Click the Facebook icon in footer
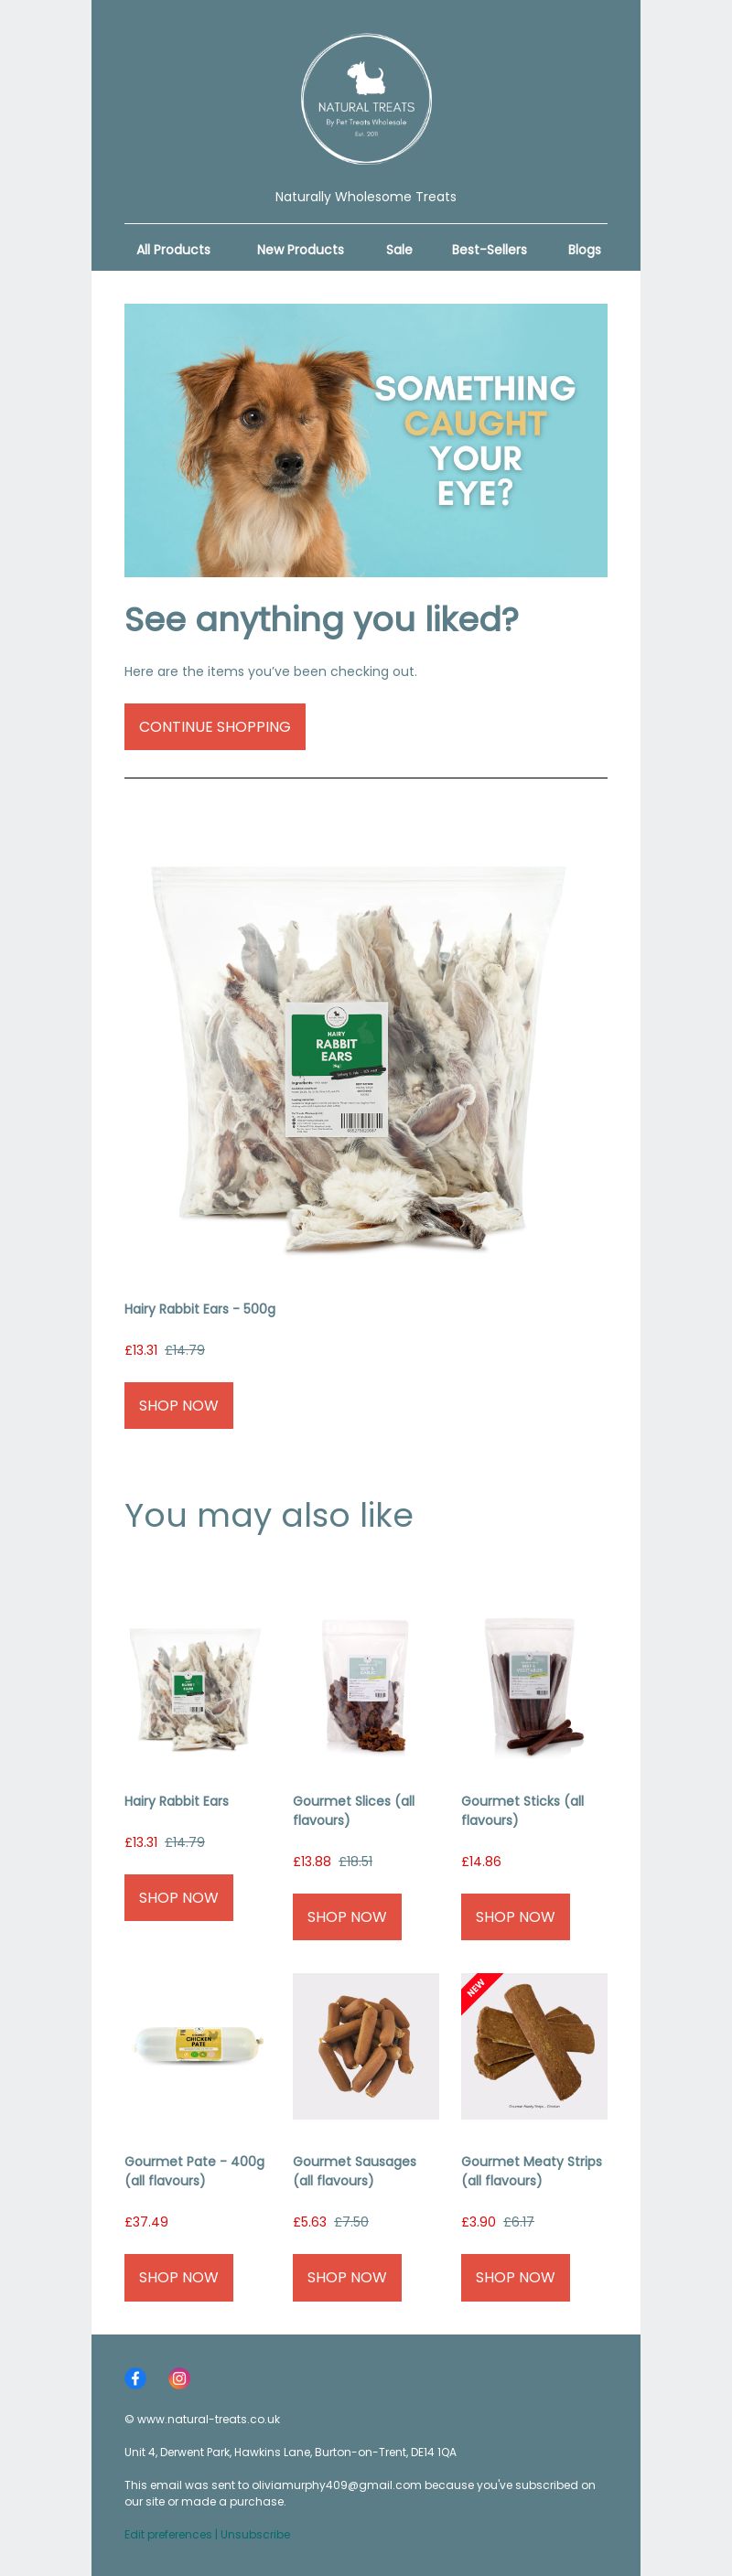The width and height of the screenshot is (732, 2576). (x=135, y=2378)
